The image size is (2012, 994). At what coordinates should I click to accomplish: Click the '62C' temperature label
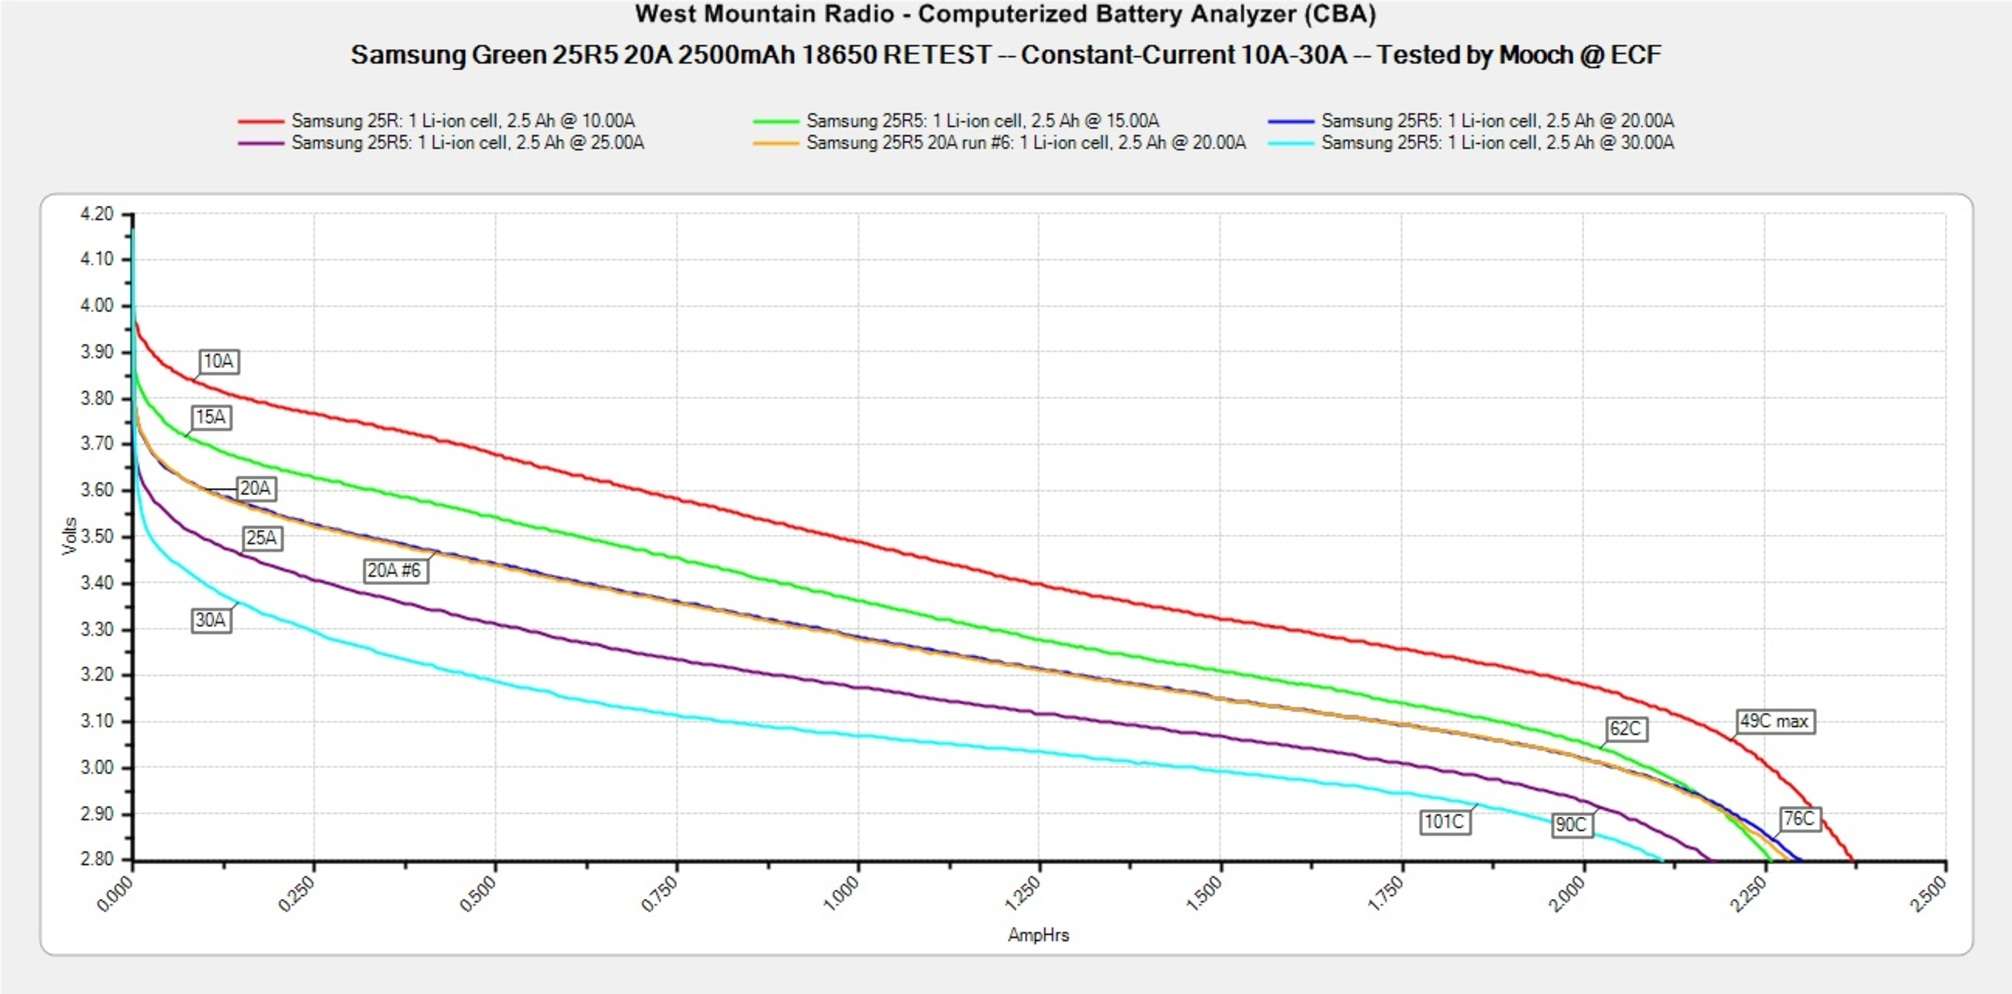click(x=1626, y=728)
